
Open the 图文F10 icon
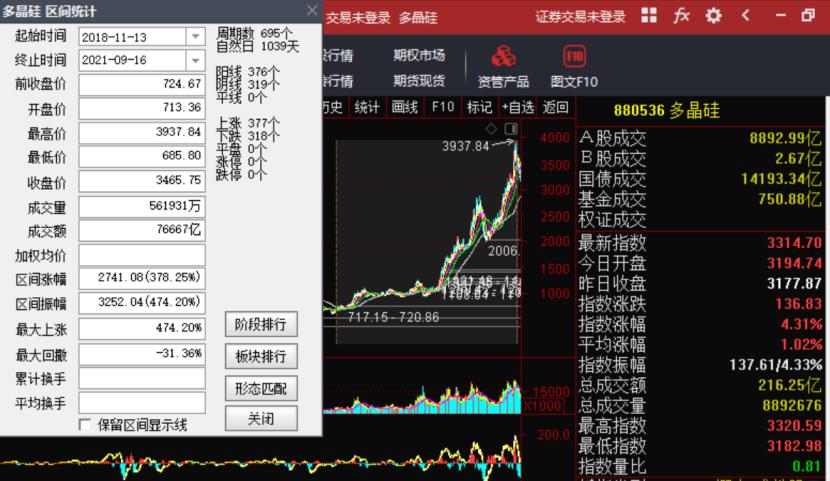coord(574,57)
